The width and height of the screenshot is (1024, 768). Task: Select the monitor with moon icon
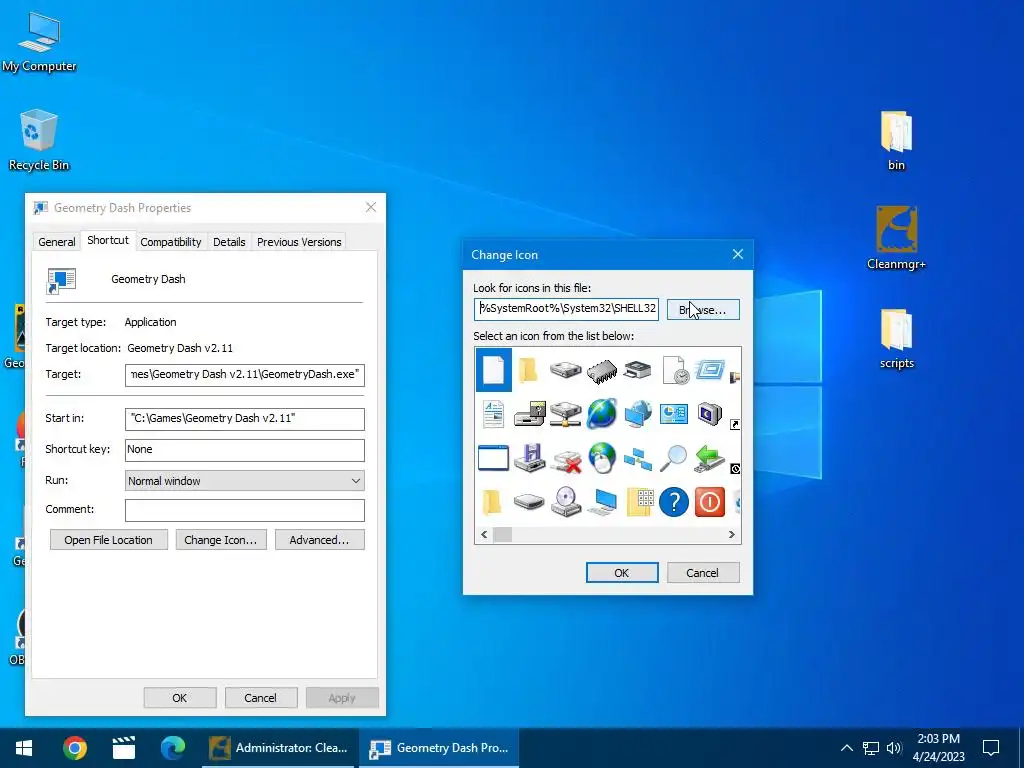point(709,414)
